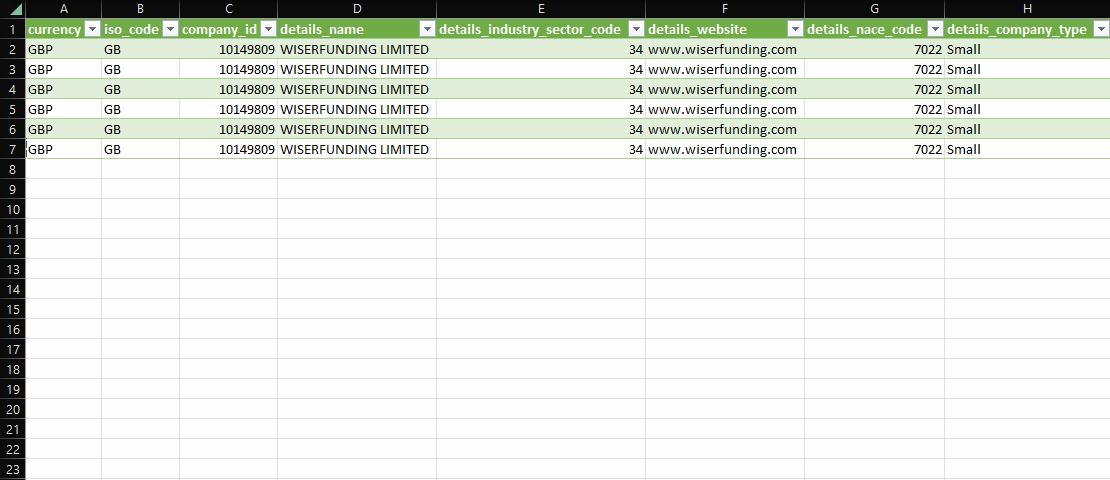The width and height of the screenshot is (1110, 480).
Task: Select nace code 7022 in row 6
Action: pyautogui.click(x=874, y=130)
